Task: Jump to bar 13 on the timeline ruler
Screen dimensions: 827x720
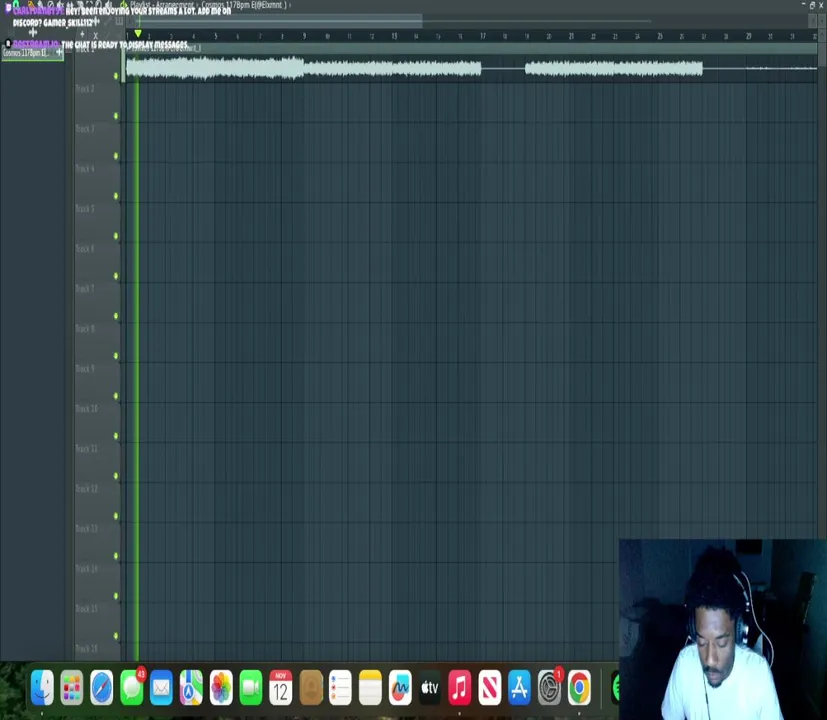Action: 394,36
